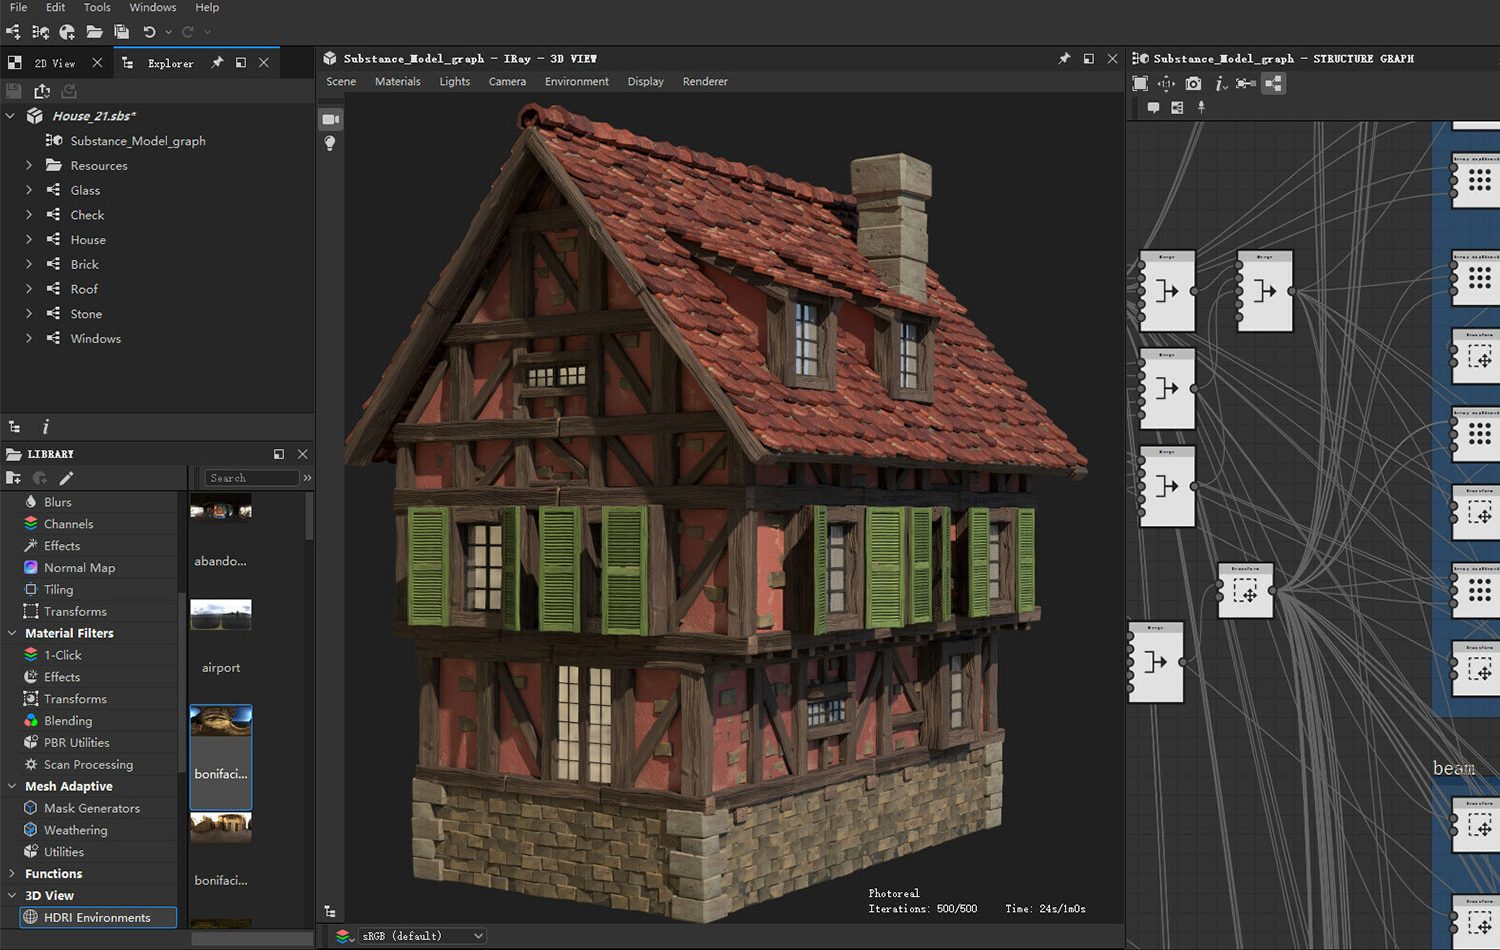Click the undo arrow icon

tap(149, 32)
